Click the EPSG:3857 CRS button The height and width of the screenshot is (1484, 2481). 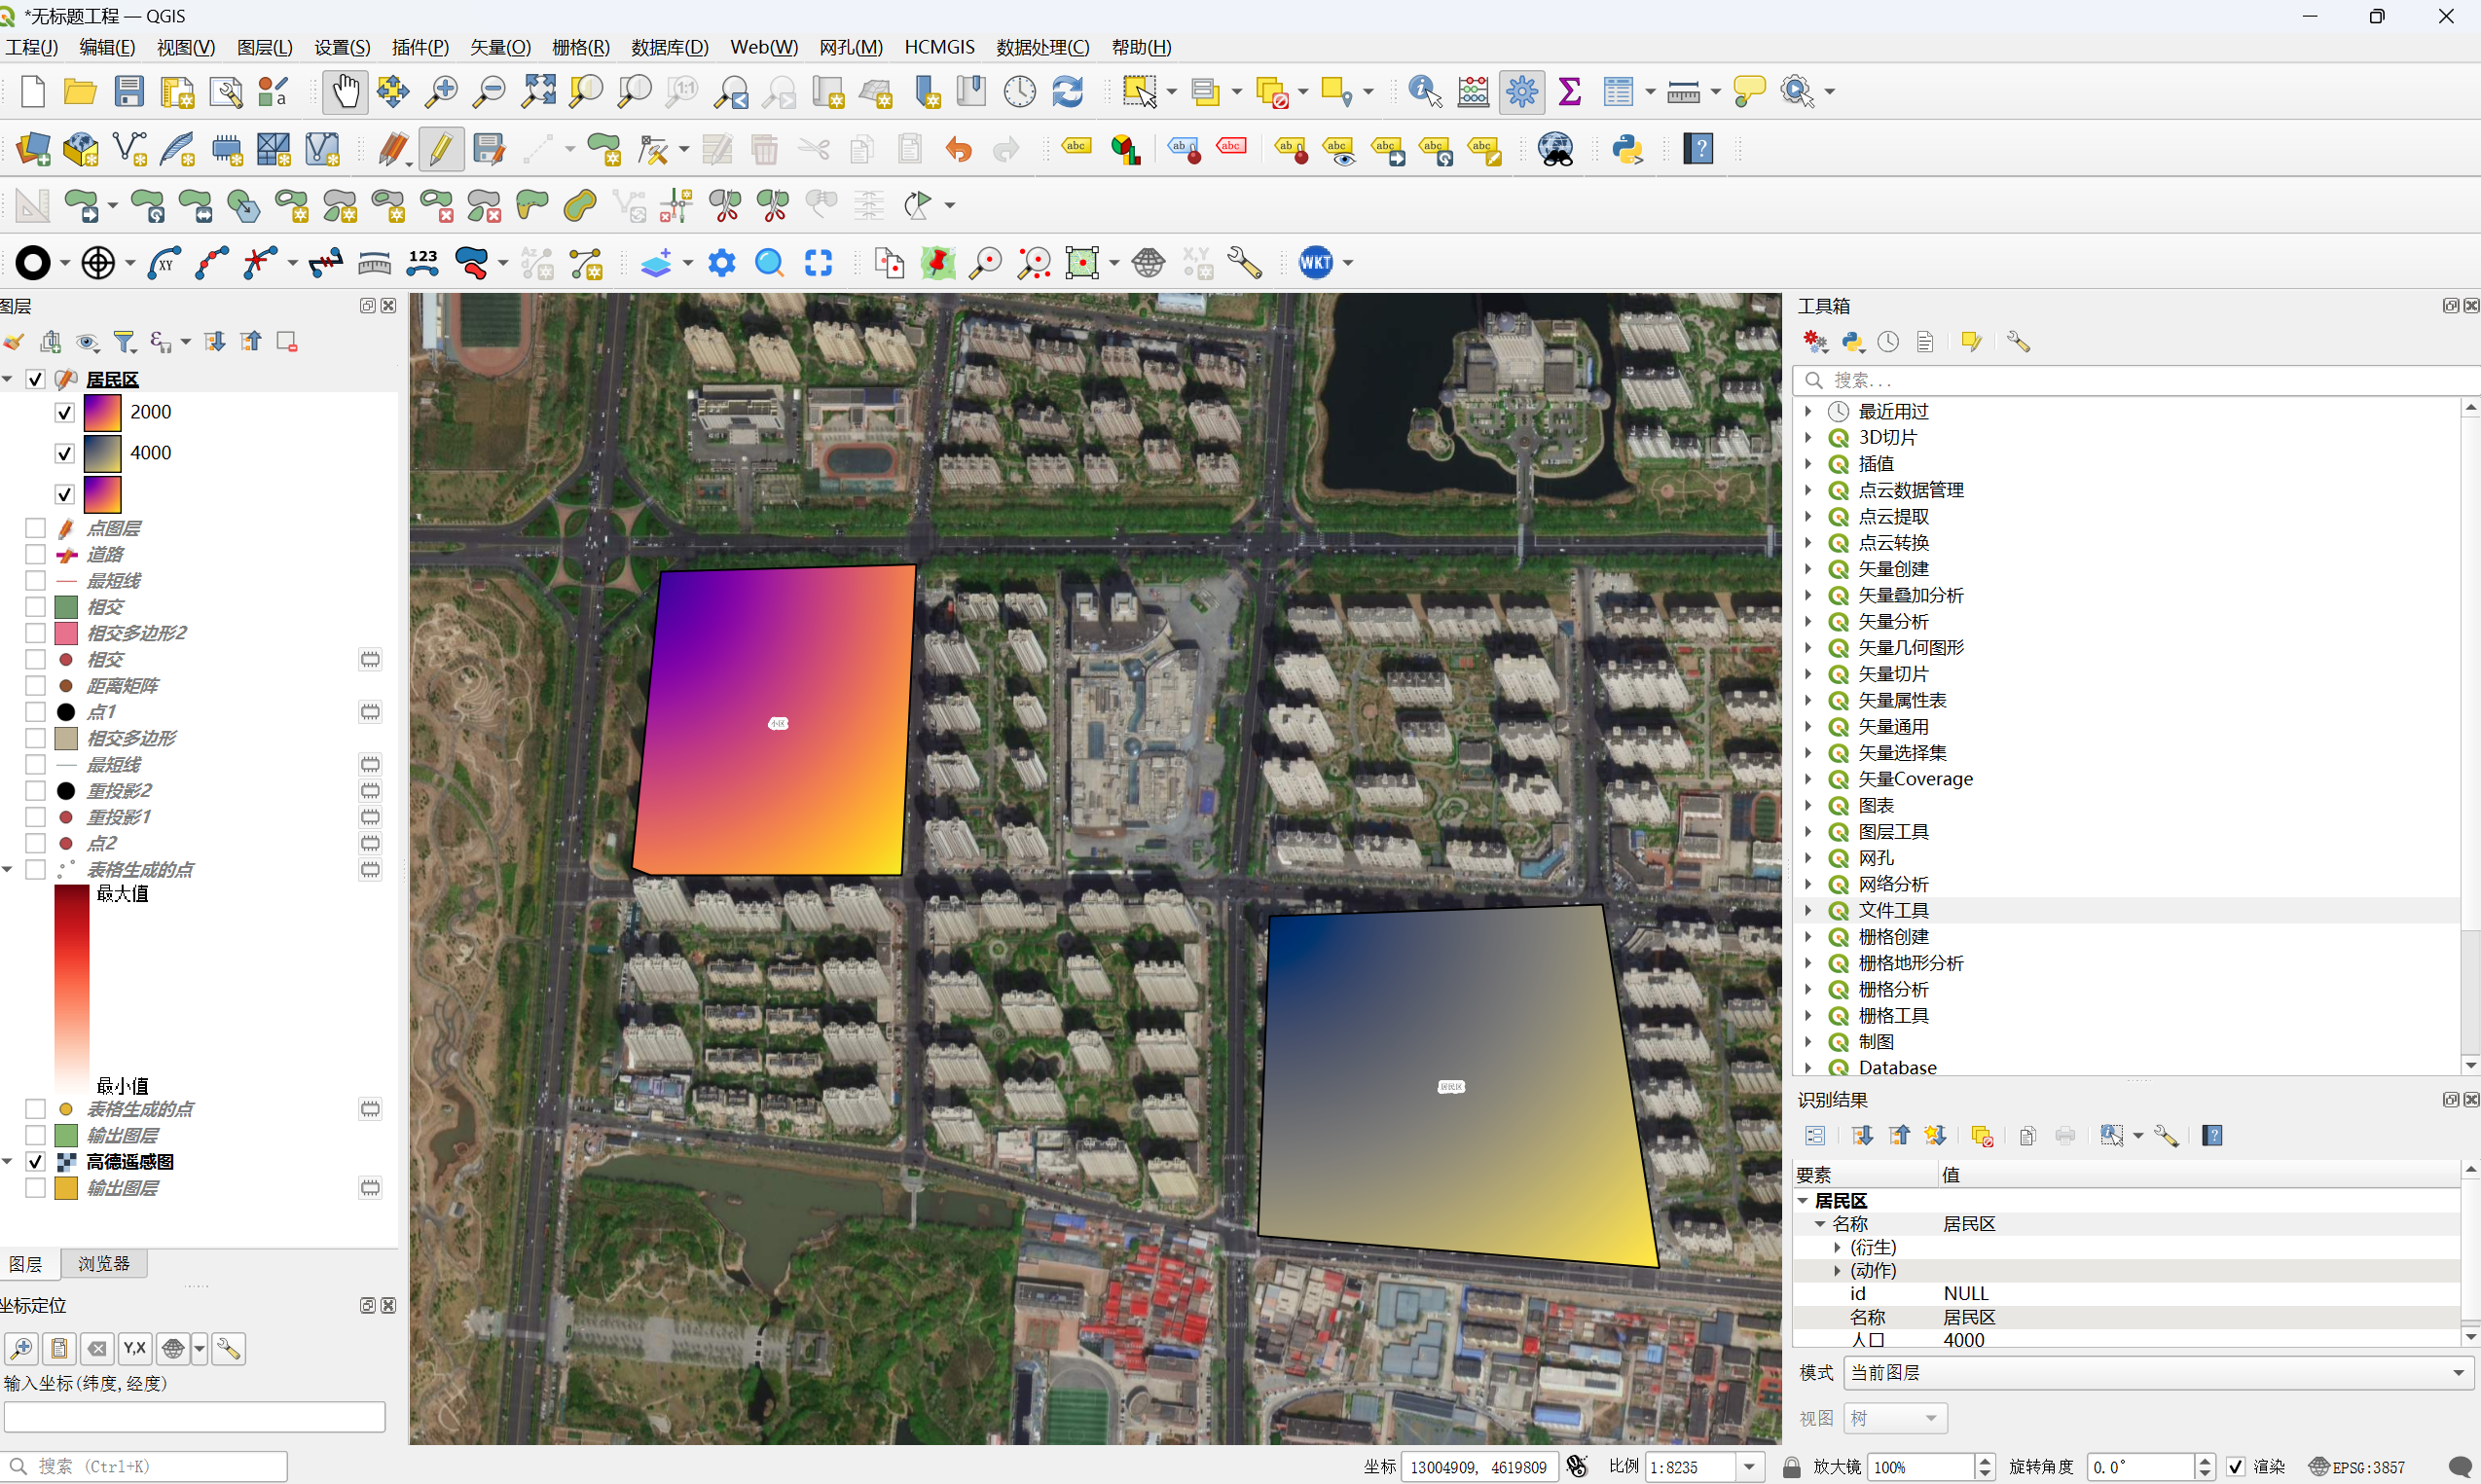(x=2358, y=1466)
